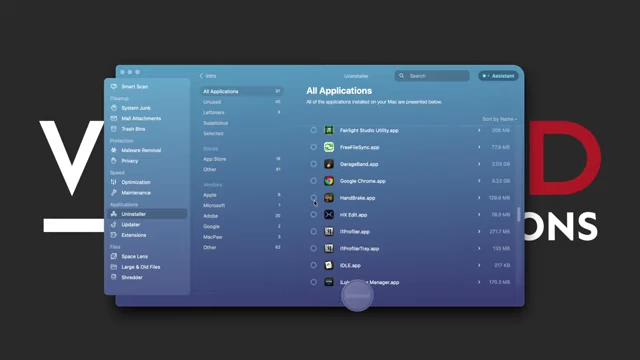This screenshot has width=640, height=360.
Task: Click the Google vendor row
Action: tap(242, 226)
